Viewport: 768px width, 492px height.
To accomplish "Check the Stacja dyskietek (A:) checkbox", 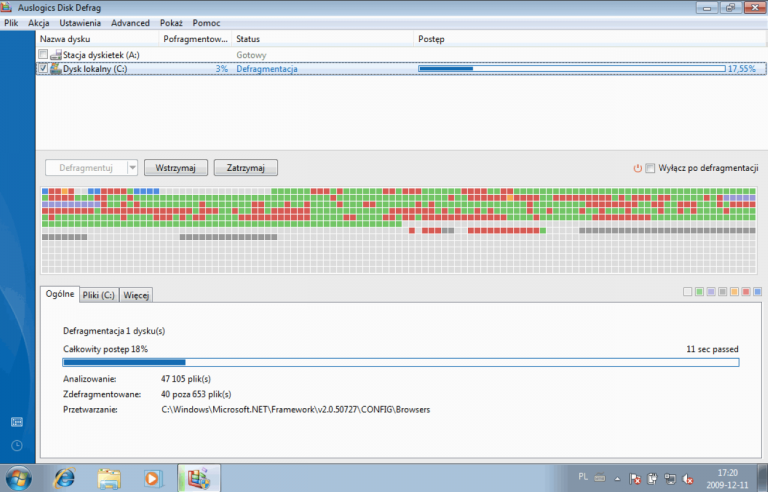I will (x=43, y=54).
